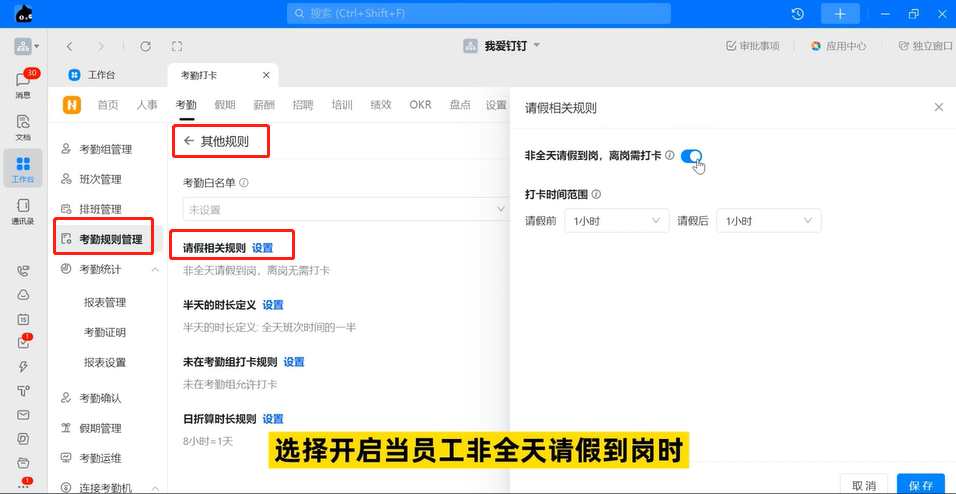Open the 工作台 workbench sidebar icon
The image size is (956, 494).
(23, 169)
